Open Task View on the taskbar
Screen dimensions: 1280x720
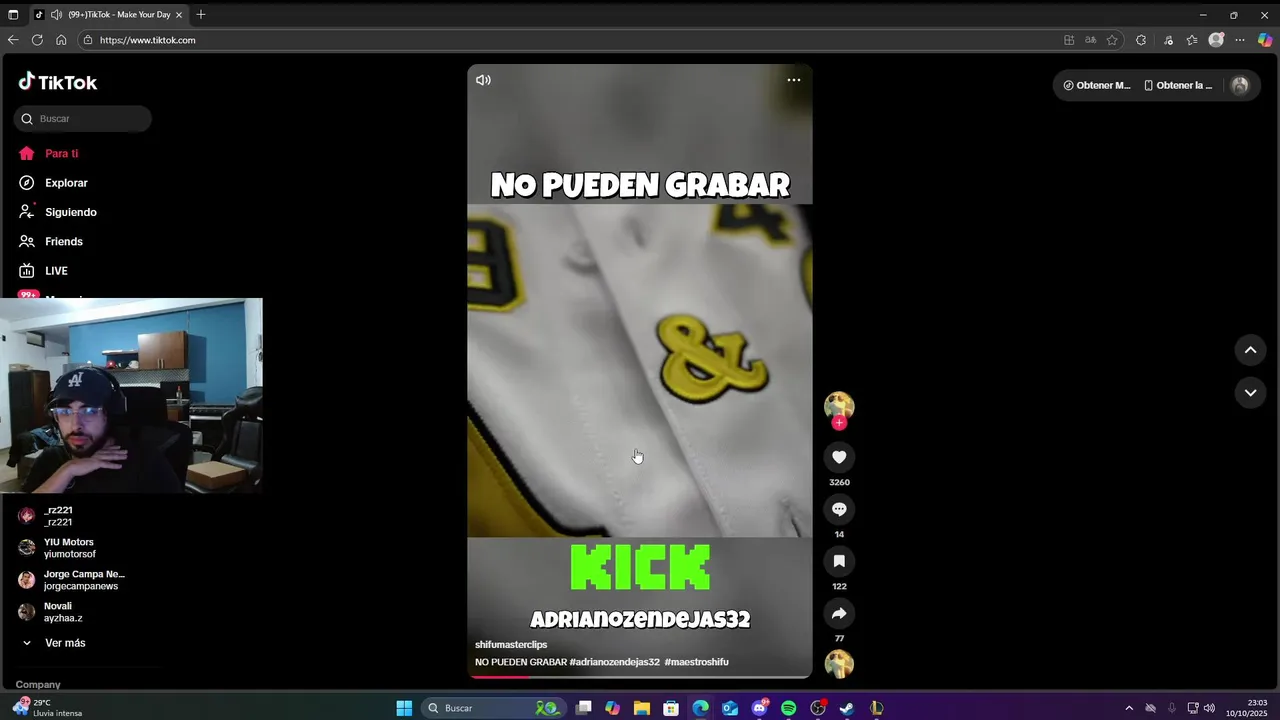click(x=584, y=708)
